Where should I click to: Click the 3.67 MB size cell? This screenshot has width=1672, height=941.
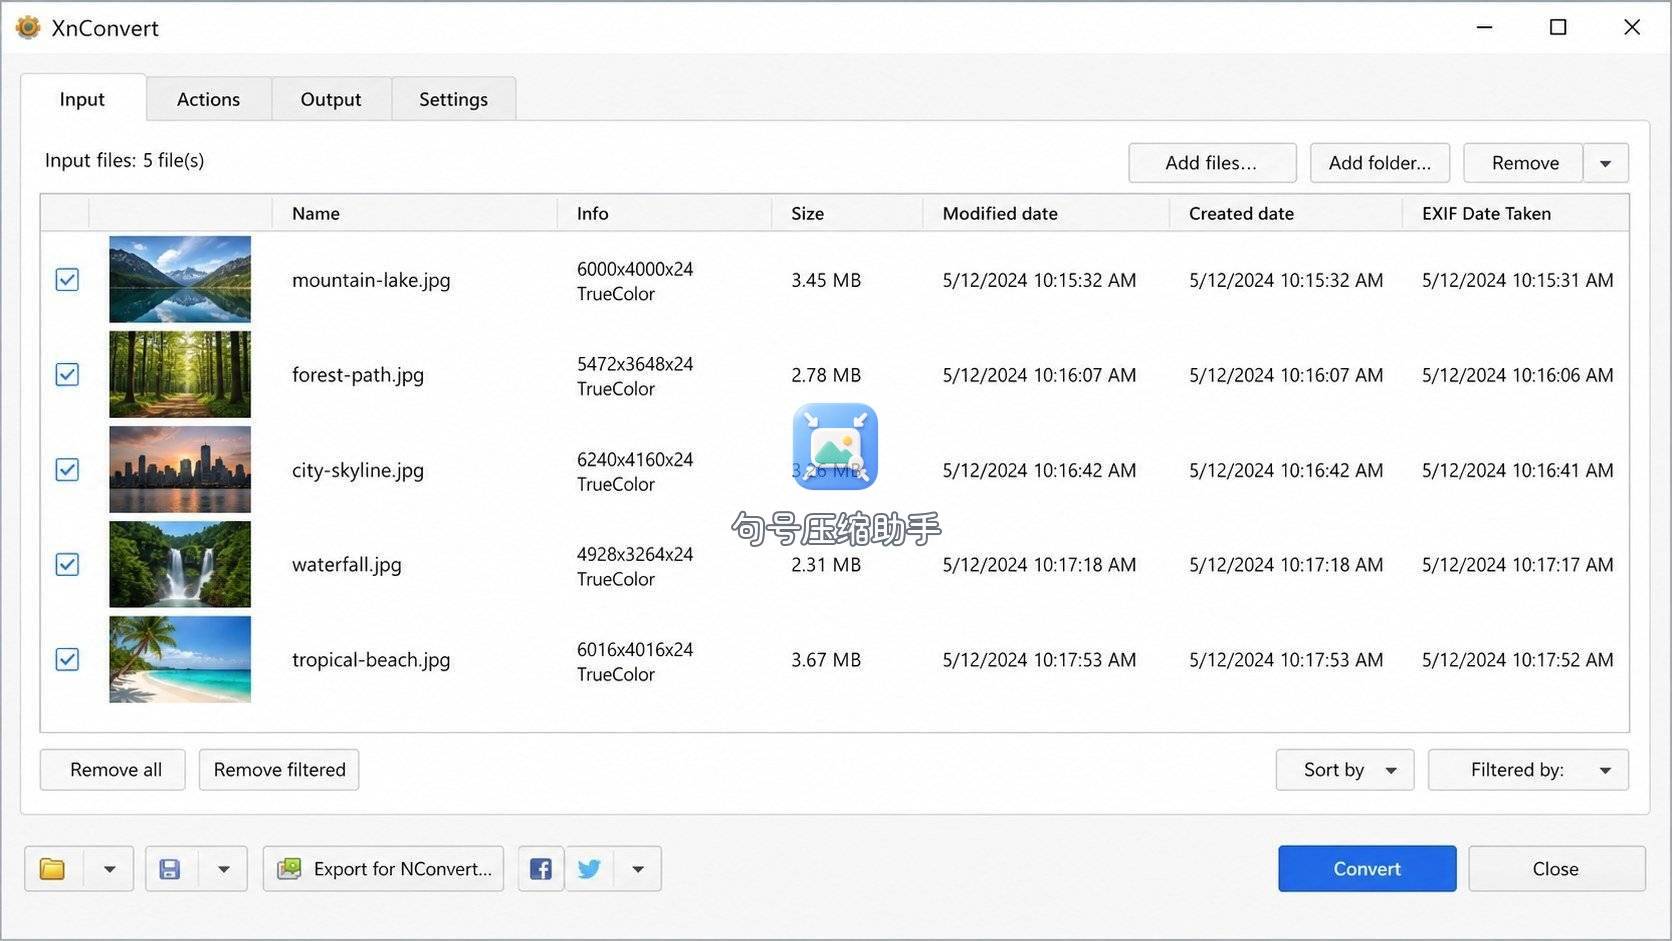pos(826,660)
